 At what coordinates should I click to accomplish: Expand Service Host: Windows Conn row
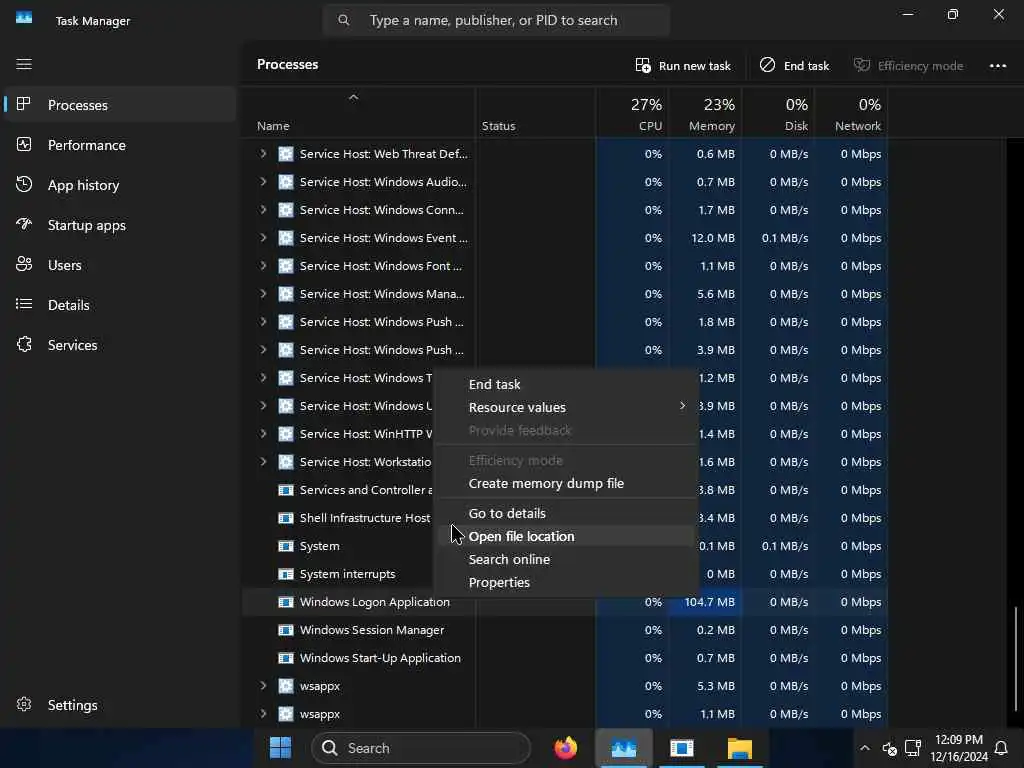pos(263,210)
